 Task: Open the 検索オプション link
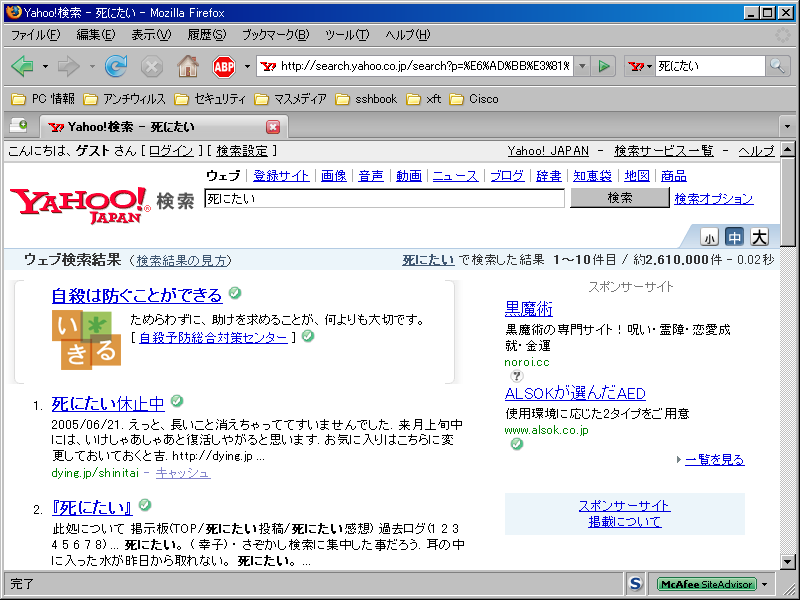click(714, 198)
